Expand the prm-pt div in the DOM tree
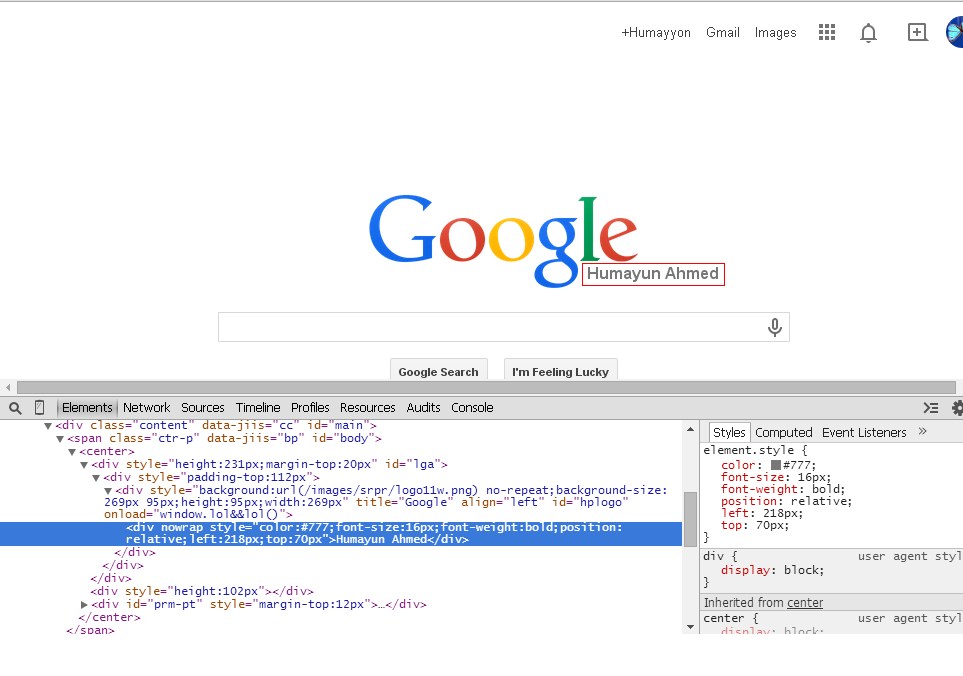This screenshot has height=676, width=963. coord(84,603)
